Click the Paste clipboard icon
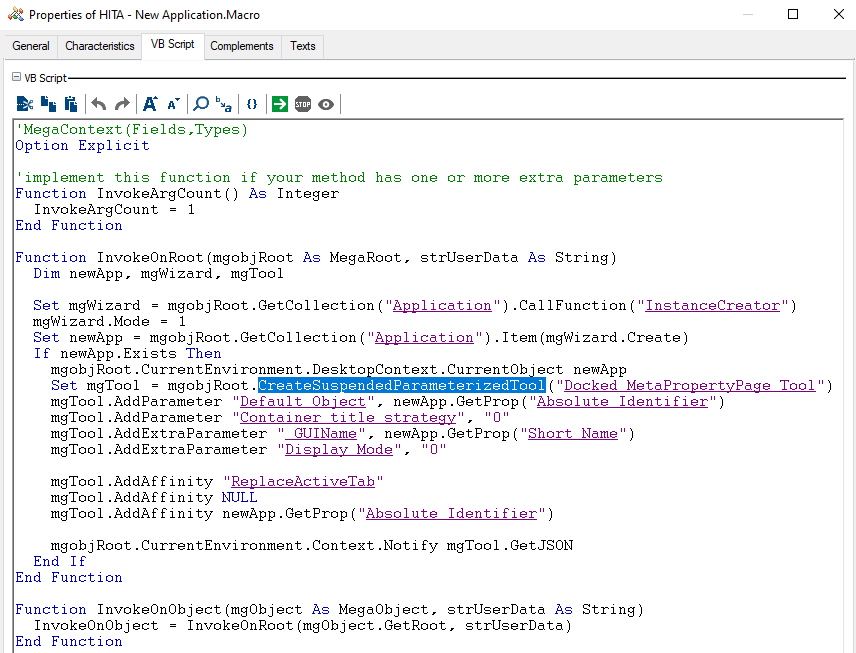Viewport: 856px width, 653px height. pyautogui.click(x=71, y=104)
